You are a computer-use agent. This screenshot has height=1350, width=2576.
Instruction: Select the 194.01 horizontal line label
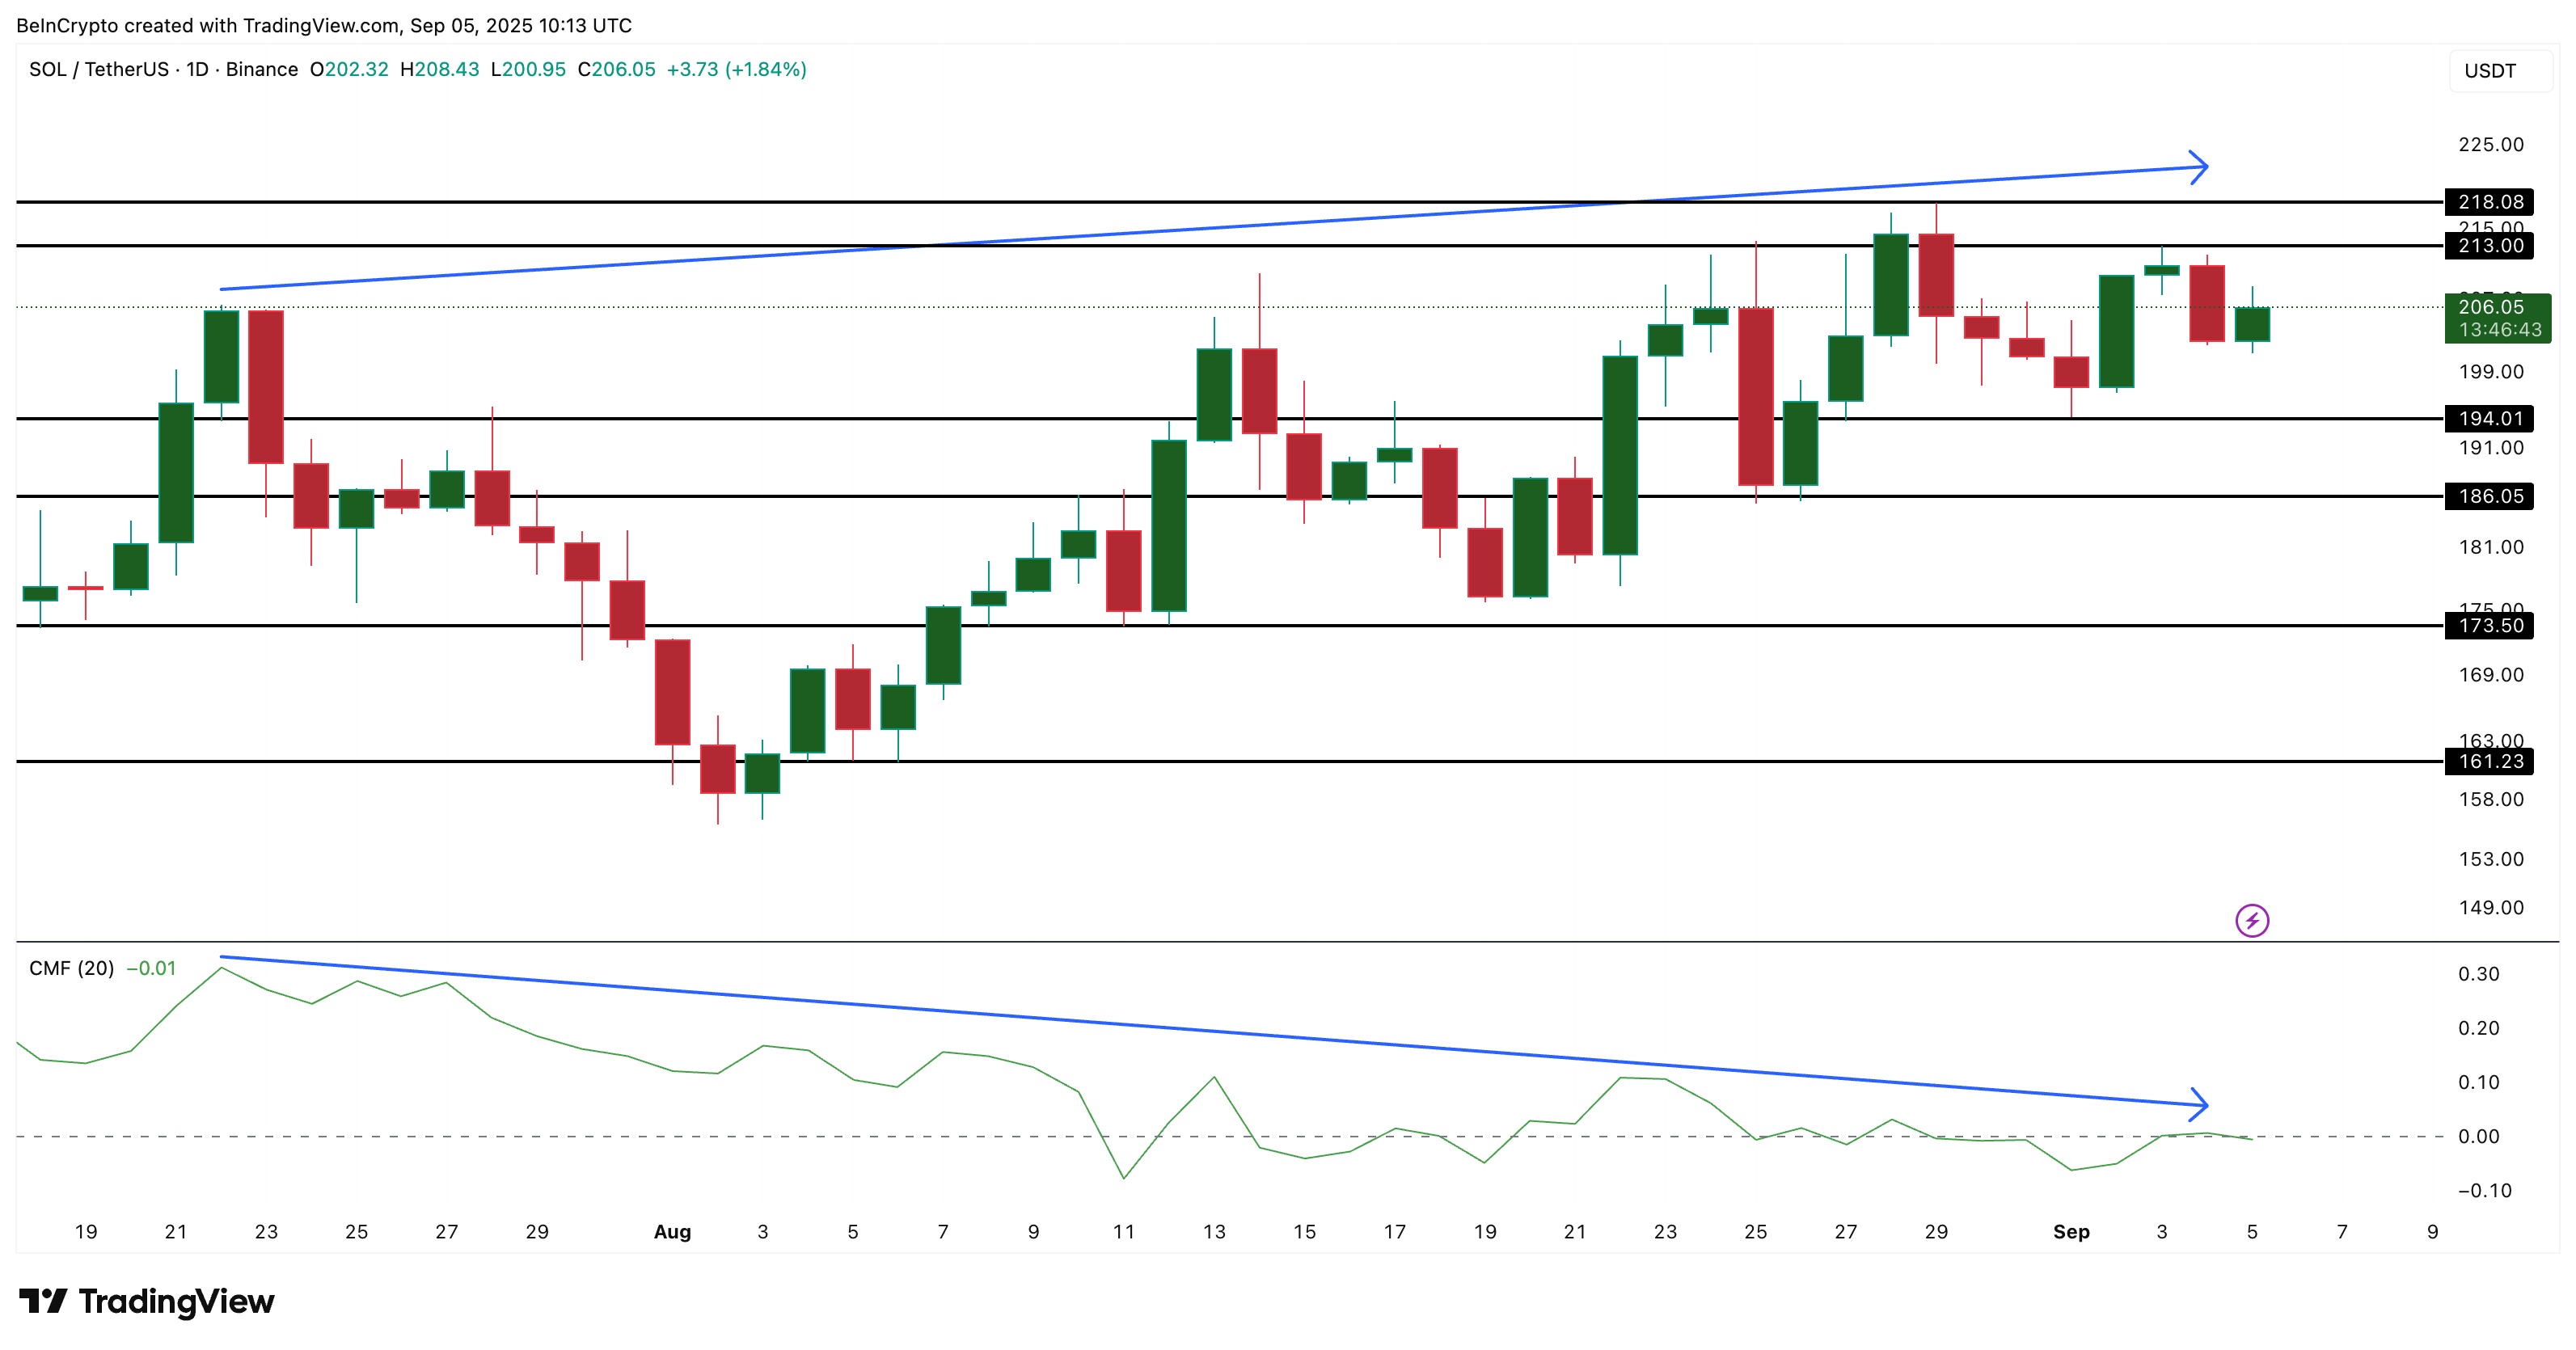pos(2489,419)
